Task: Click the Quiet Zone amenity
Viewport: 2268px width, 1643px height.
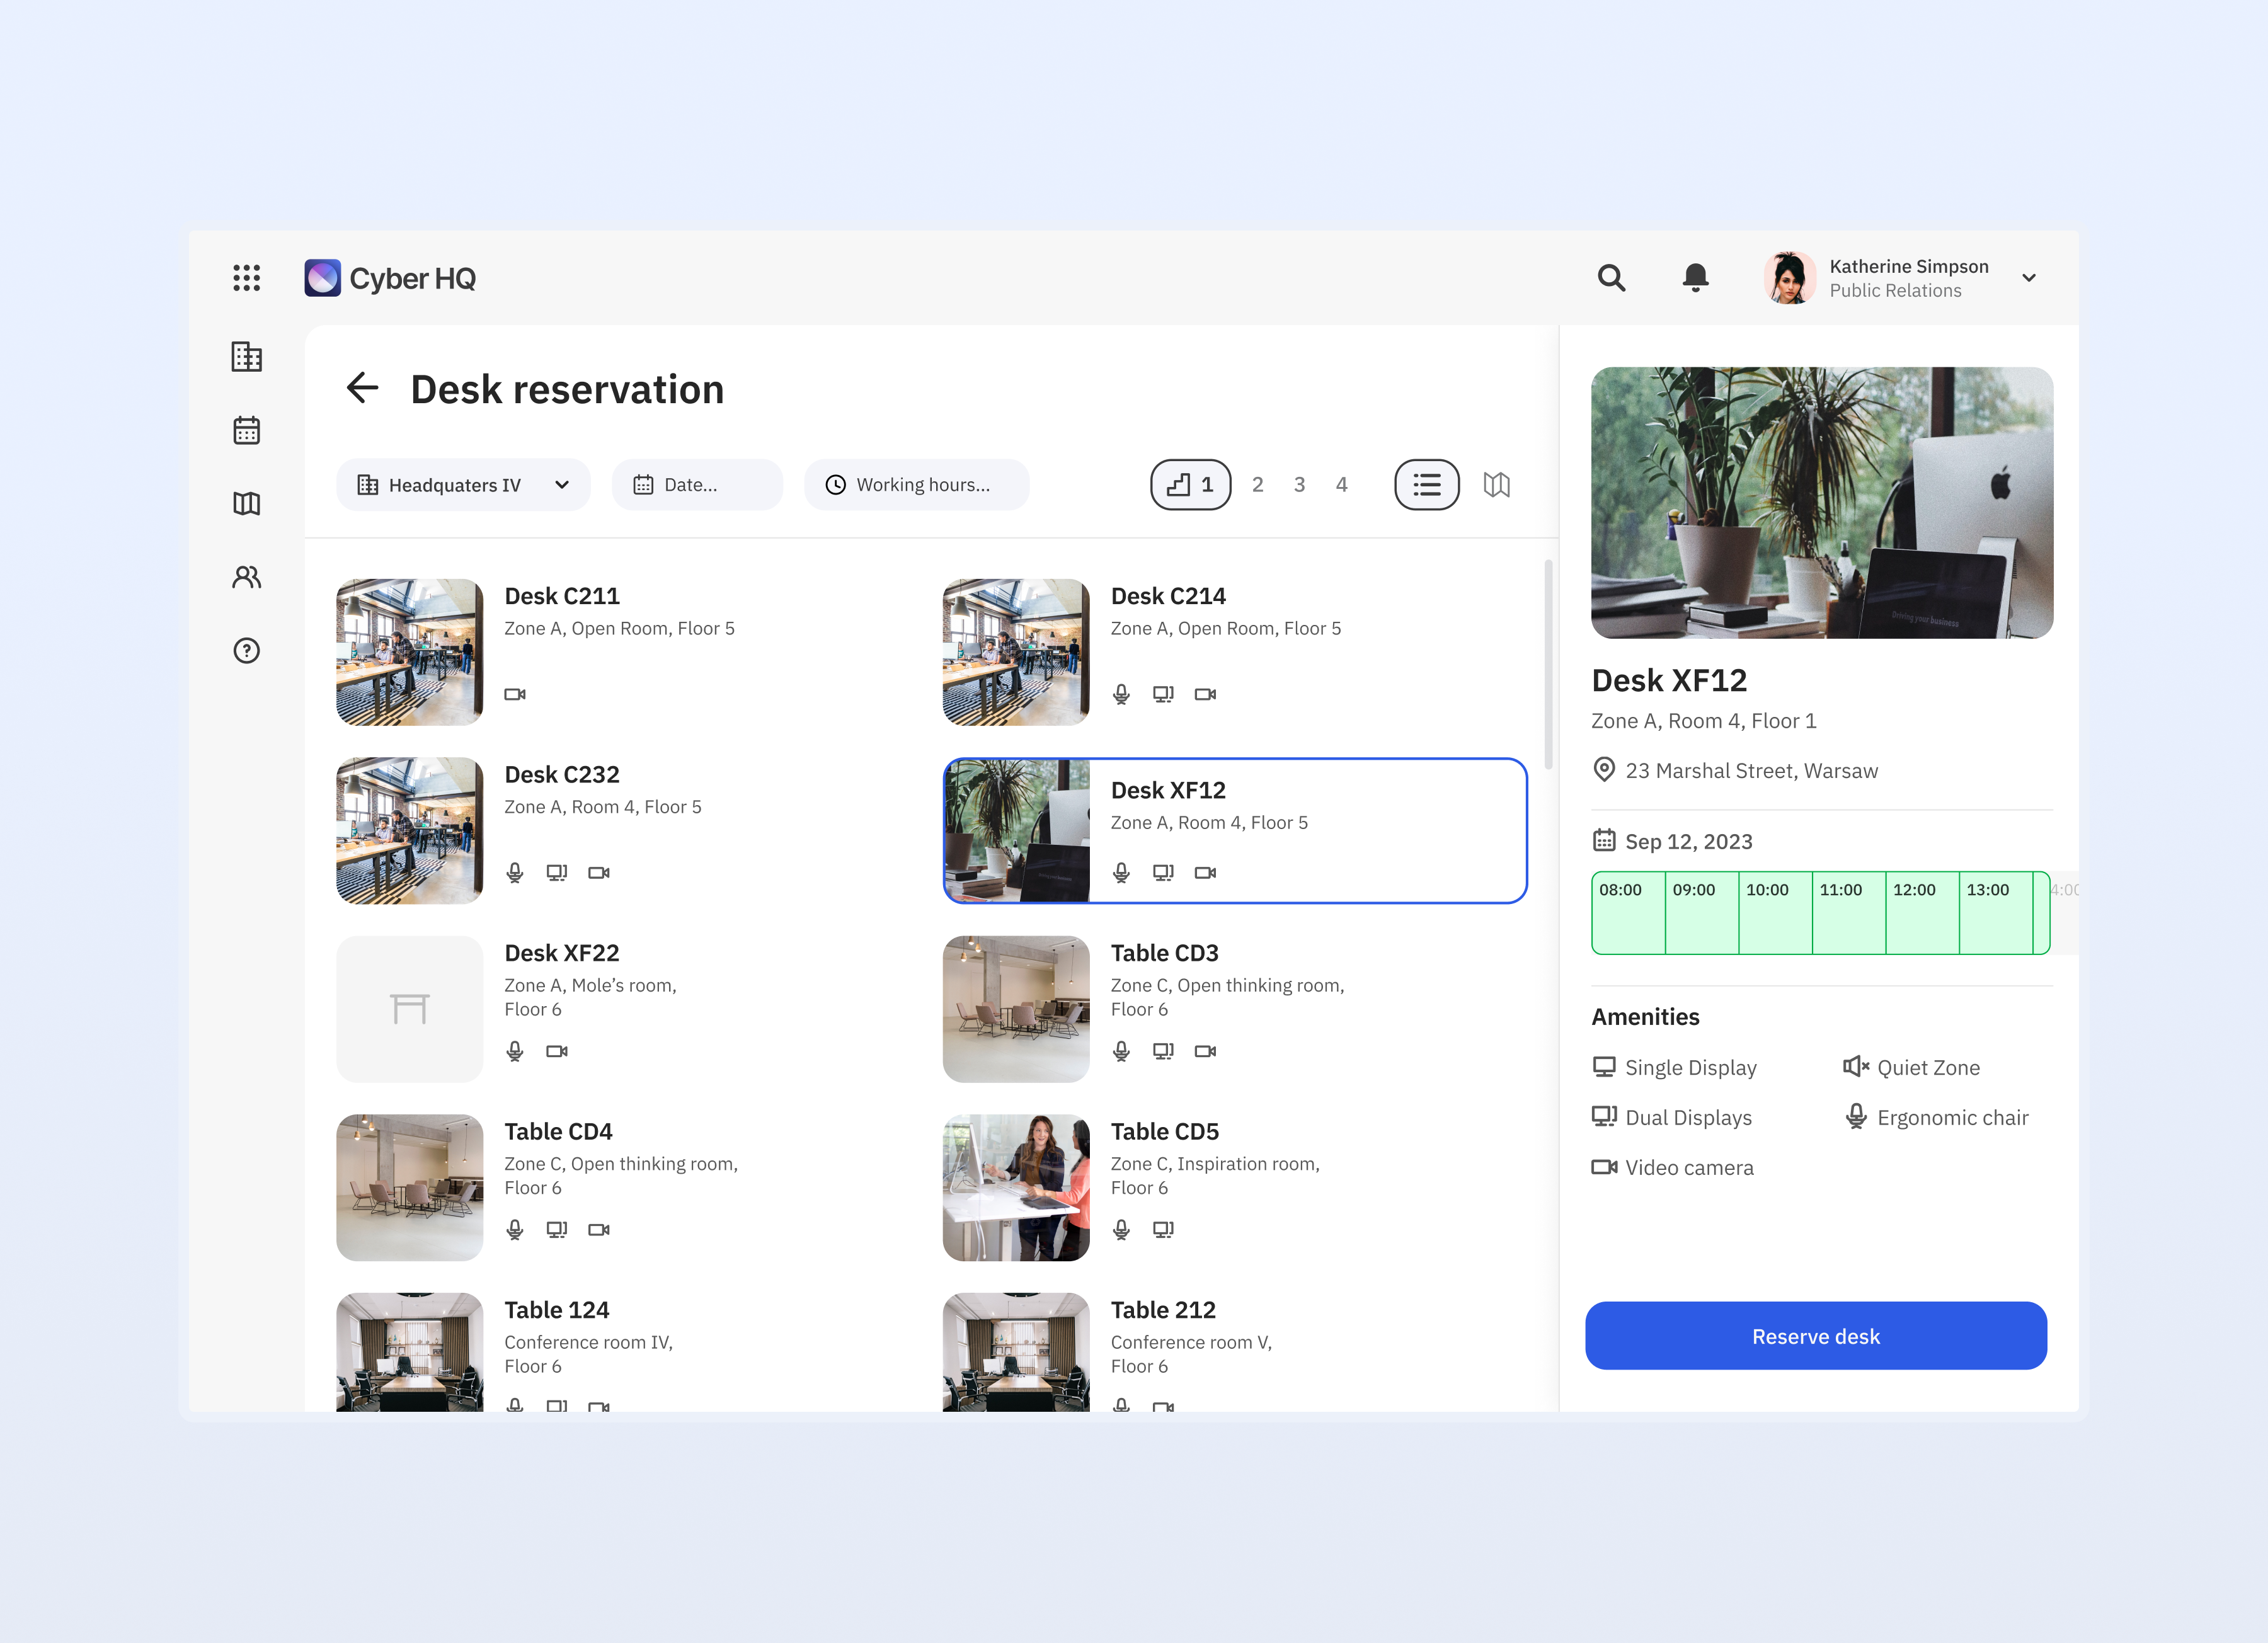Action: pyautogui.click(x=1912, y=1067)
